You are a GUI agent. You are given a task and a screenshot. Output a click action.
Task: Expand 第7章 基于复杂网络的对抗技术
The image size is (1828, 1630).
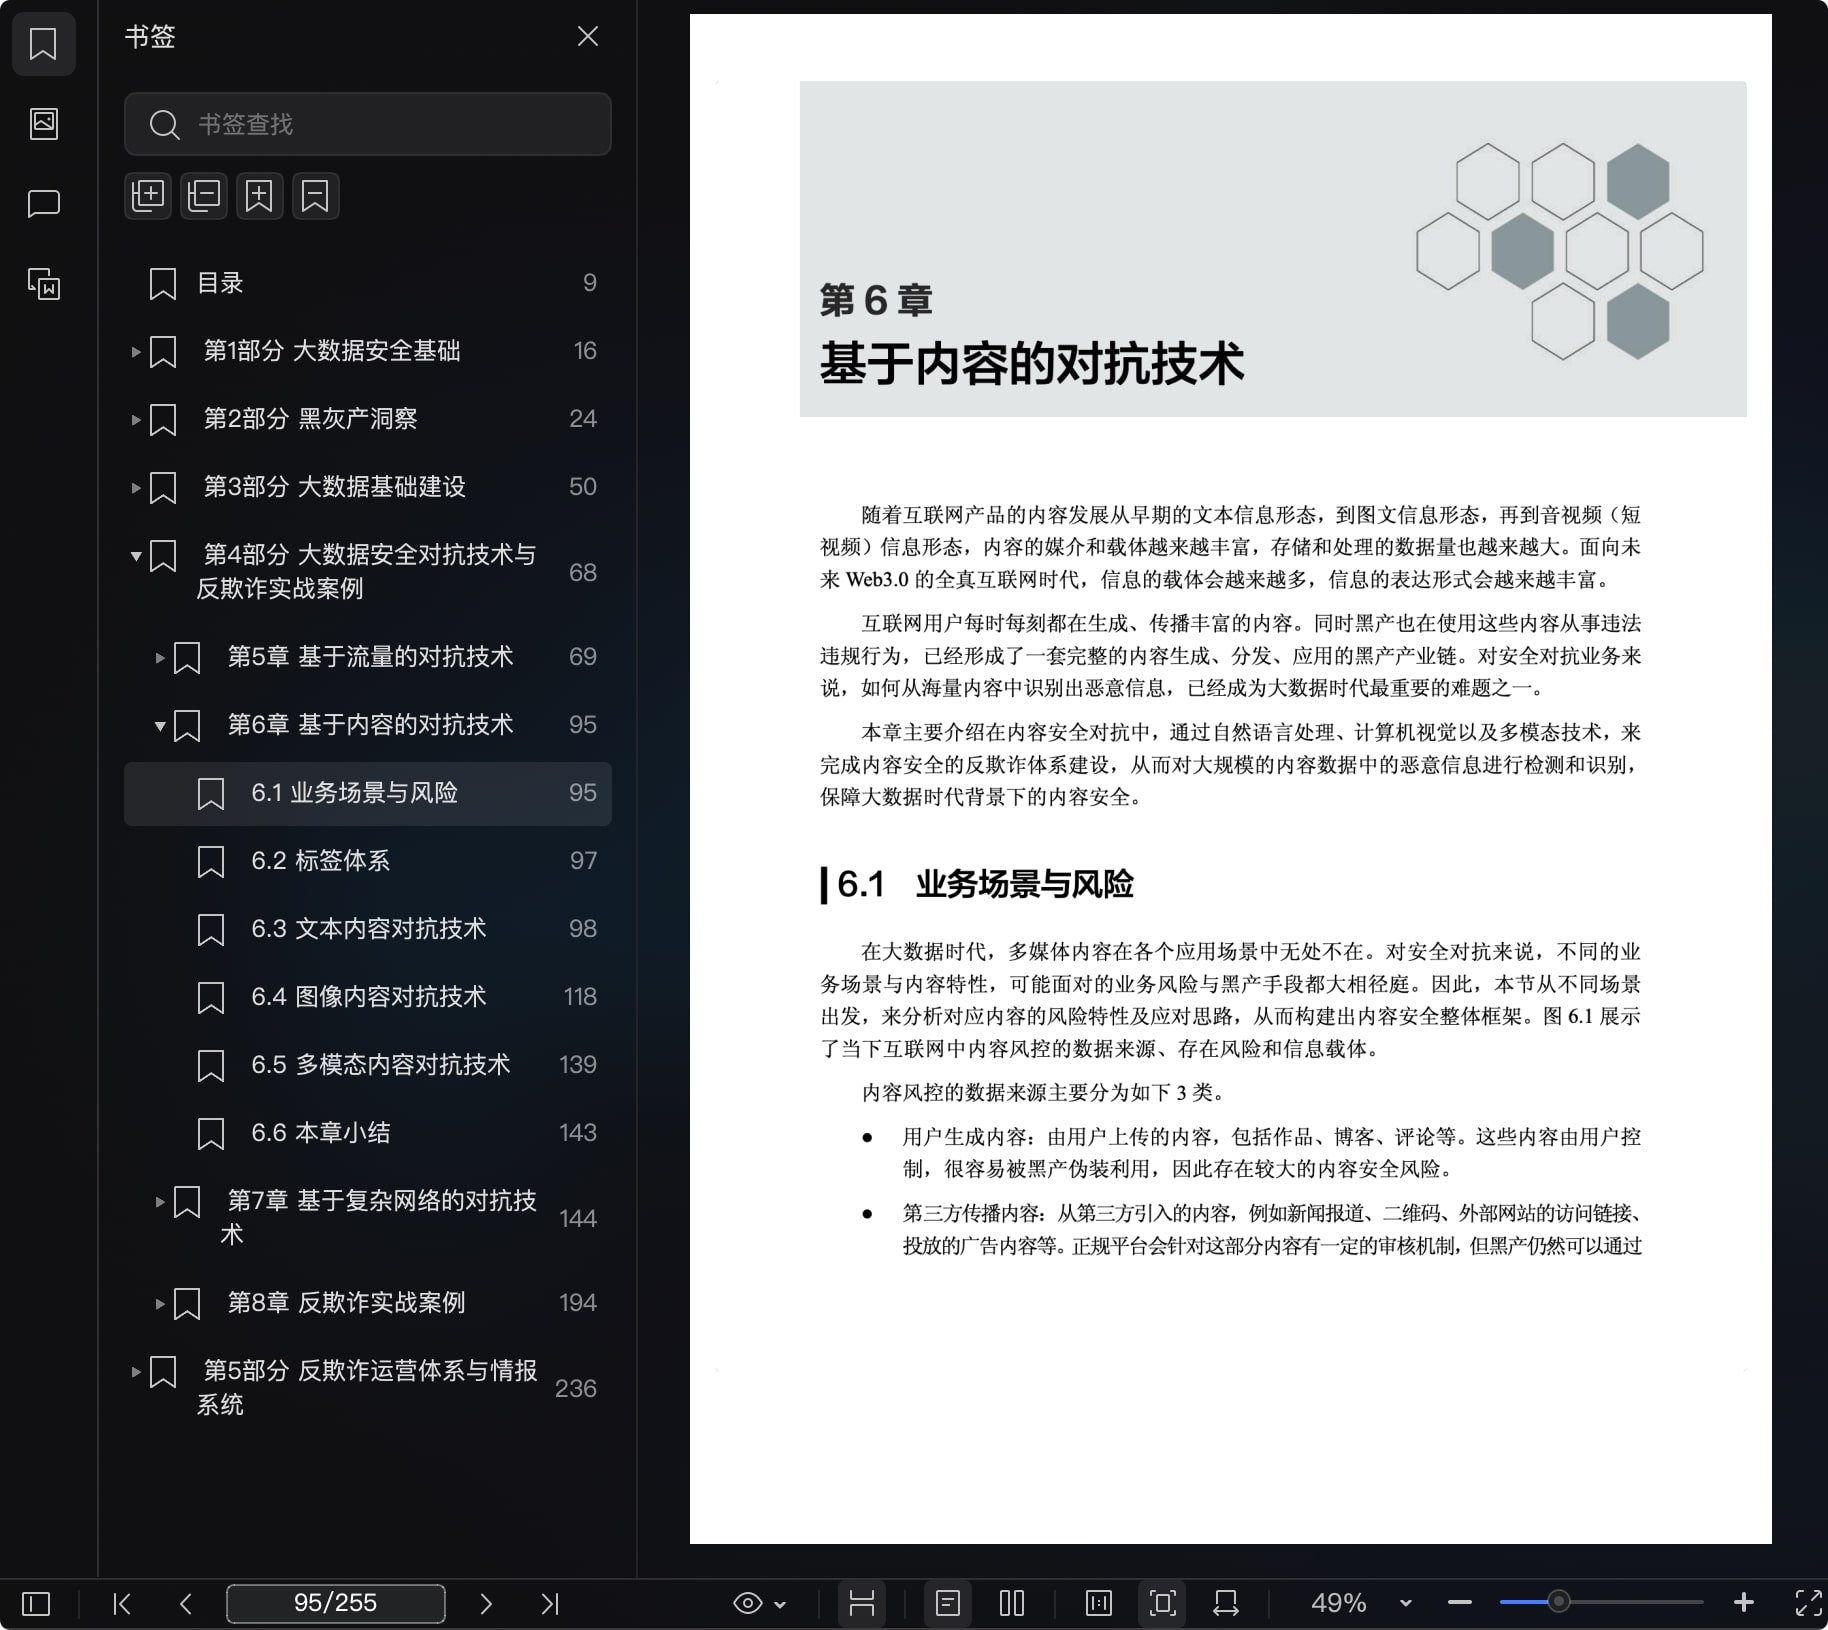click(x=160, y=1201)
